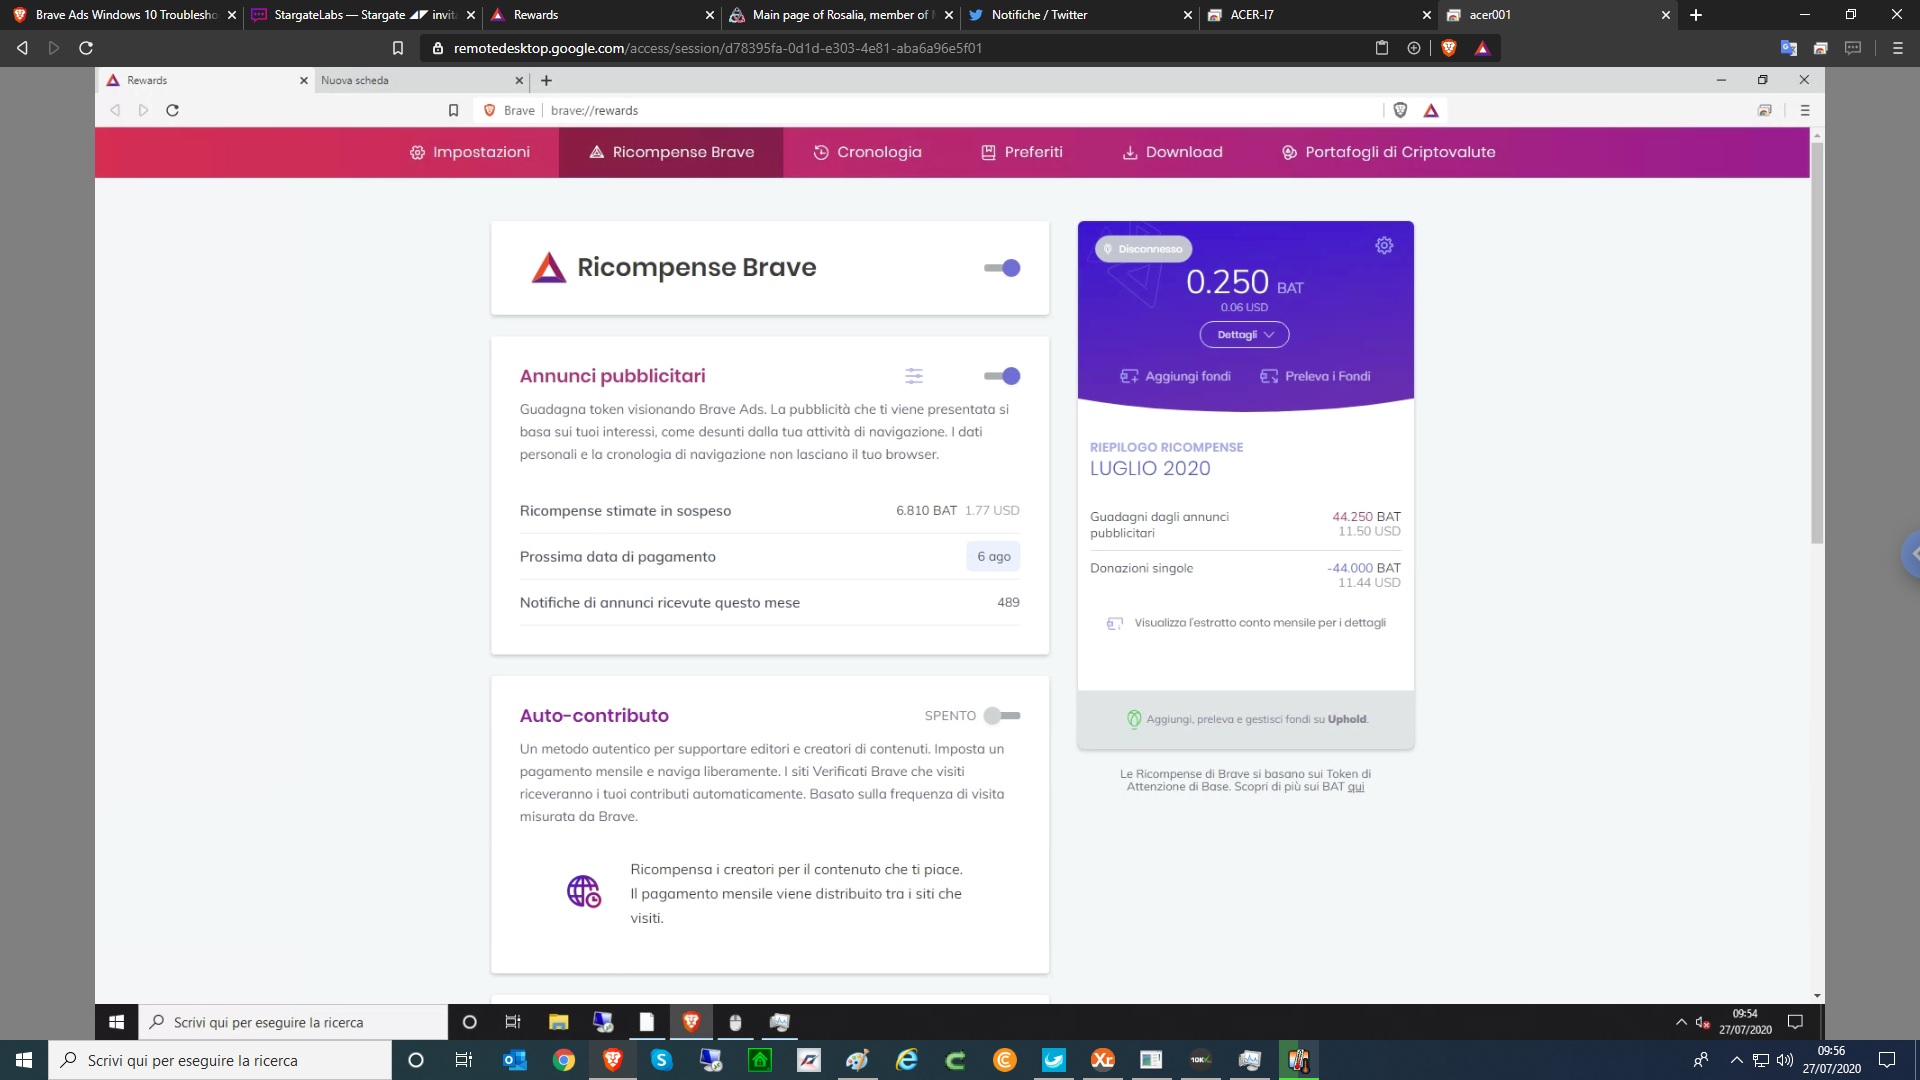Open Chrome from the Windows taskbar
The height and width of the screenshot is (1080, 1920).
pos(564,1060)
